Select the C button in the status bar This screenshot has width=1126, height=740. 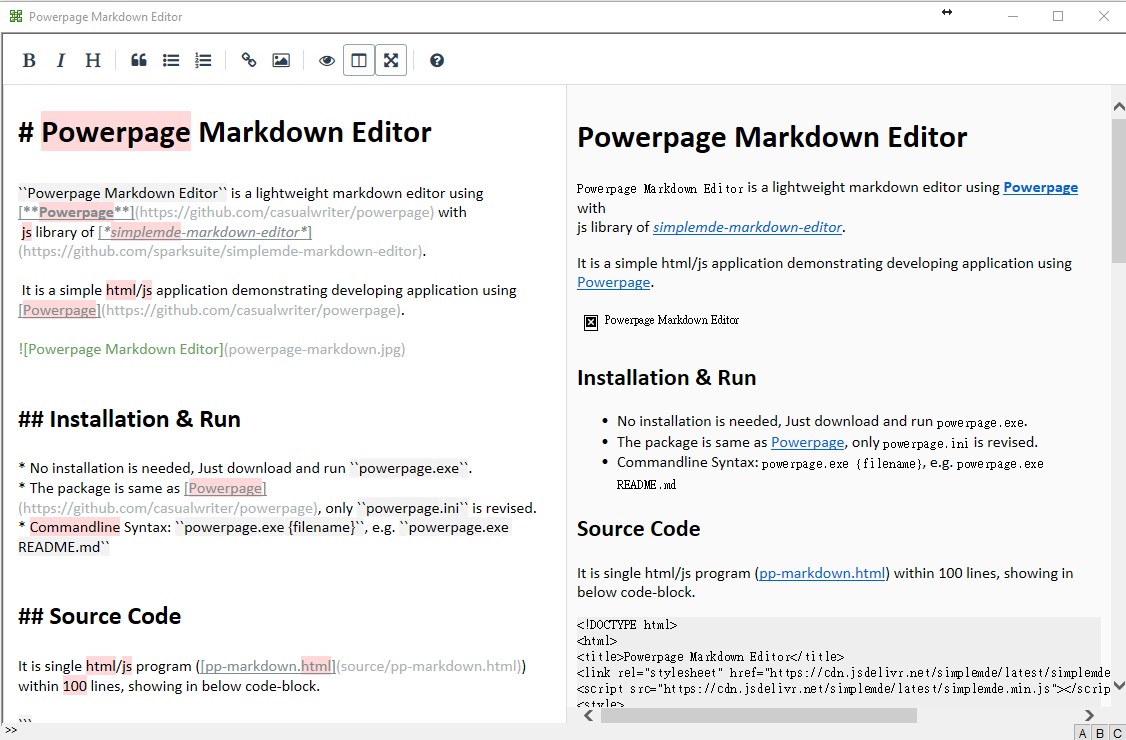point(1117,733)
